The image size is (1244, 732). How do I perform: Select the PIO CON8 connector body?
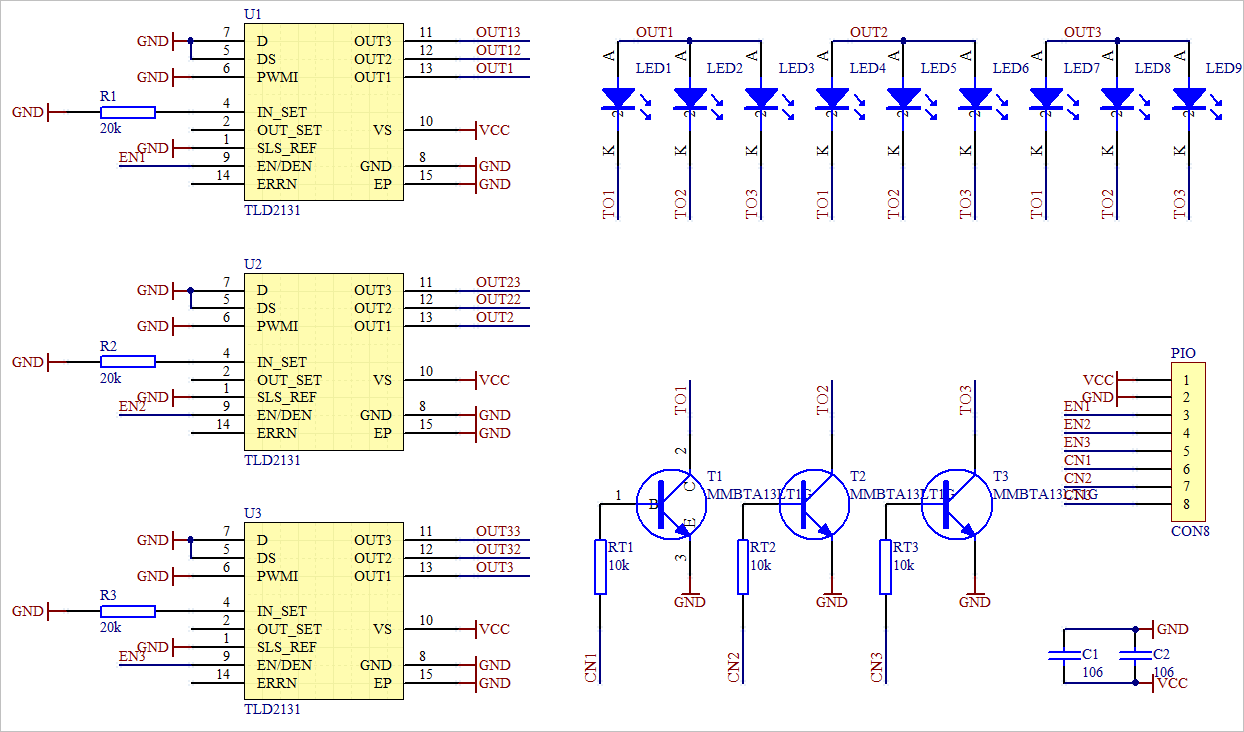tap(1189, 442)
